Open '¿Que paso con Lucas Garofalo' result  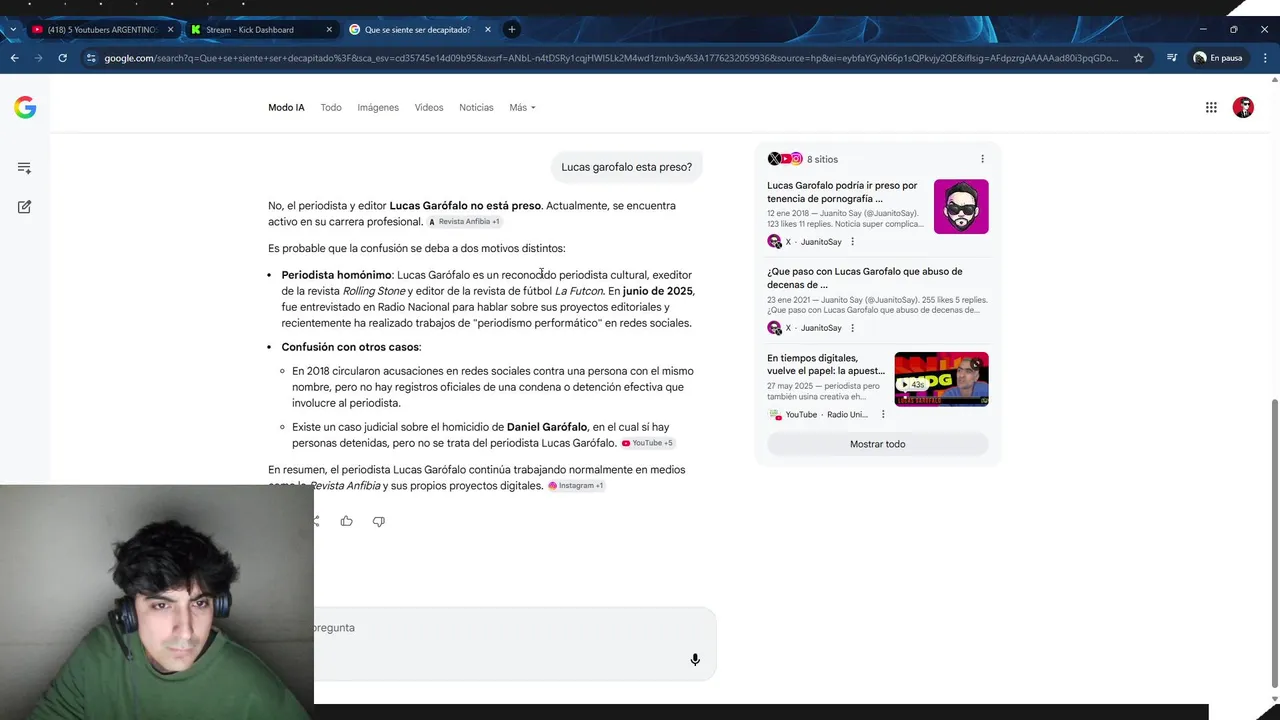tap(865, 278)
